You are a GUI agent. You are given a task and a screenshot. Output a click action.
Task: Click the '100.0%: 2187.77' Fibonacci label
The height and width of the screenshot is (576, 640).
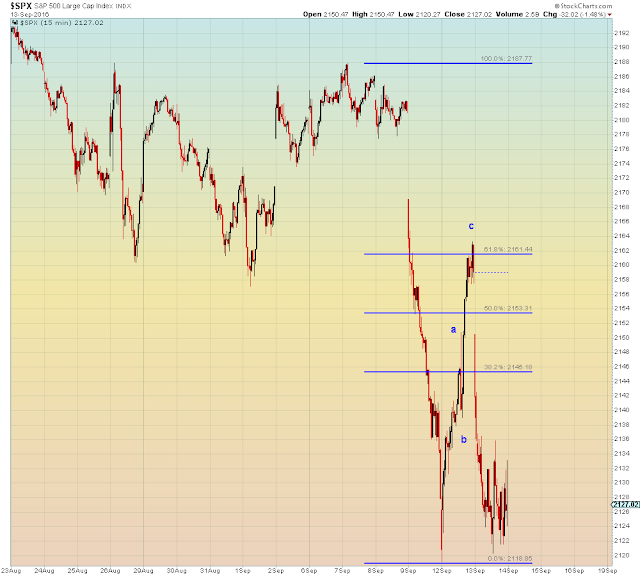tap(507, 59)
